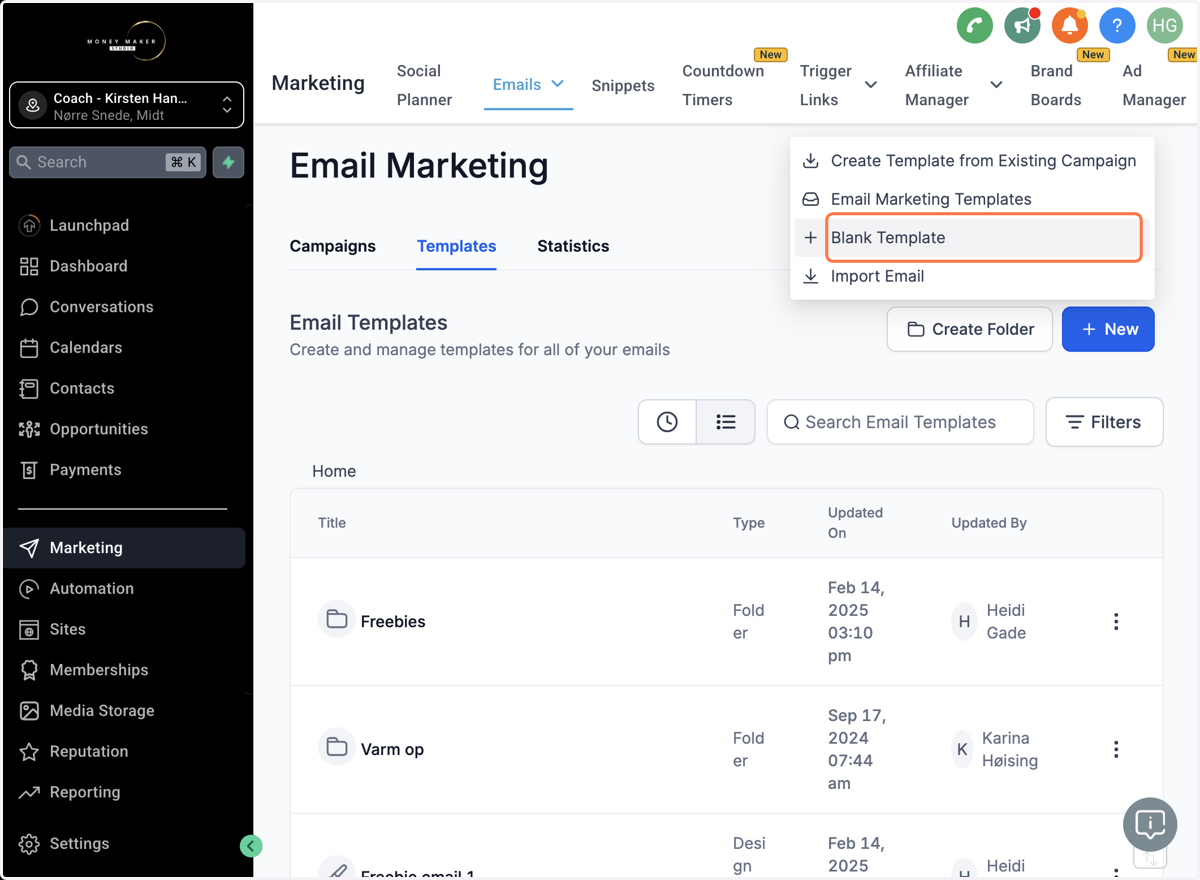1200x880 pixels.
Task: Open the Filters button
Action: [x=1104, y=422]
